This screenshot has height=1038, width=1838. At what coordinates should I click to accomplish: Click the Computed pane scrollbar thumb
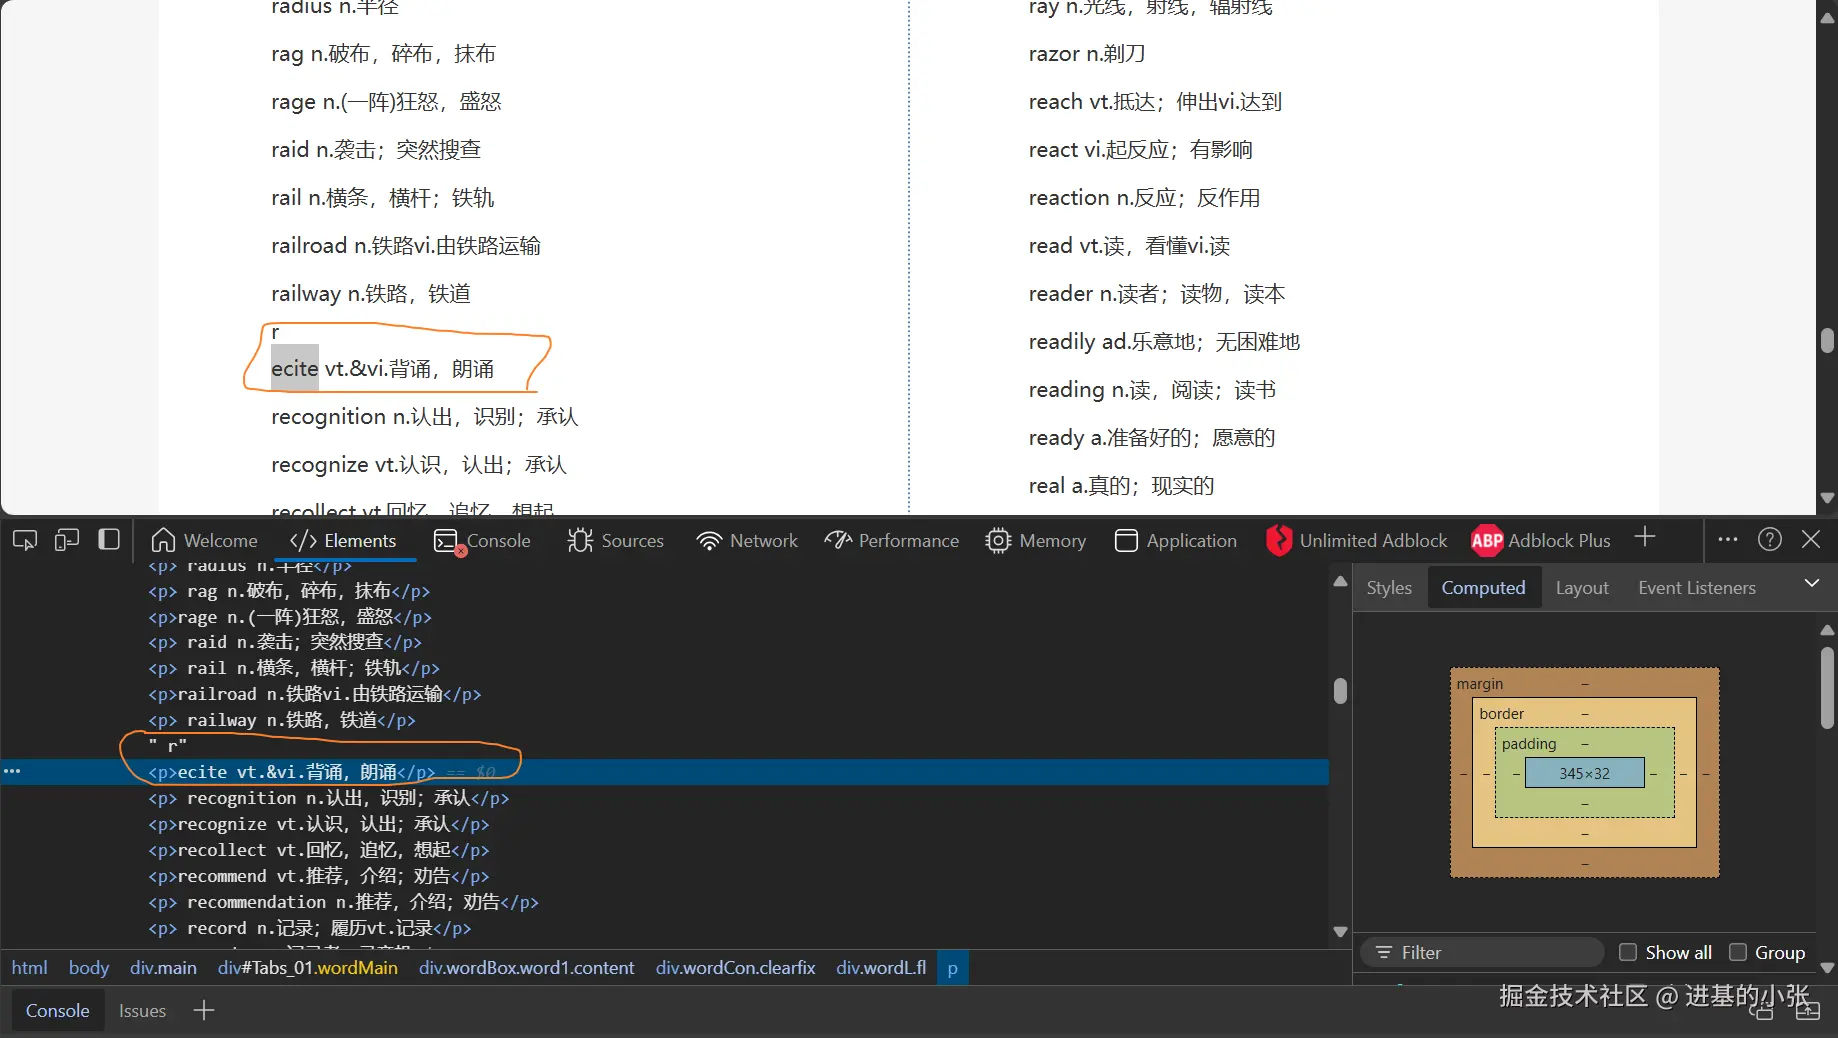click(x=1827, y=687)
